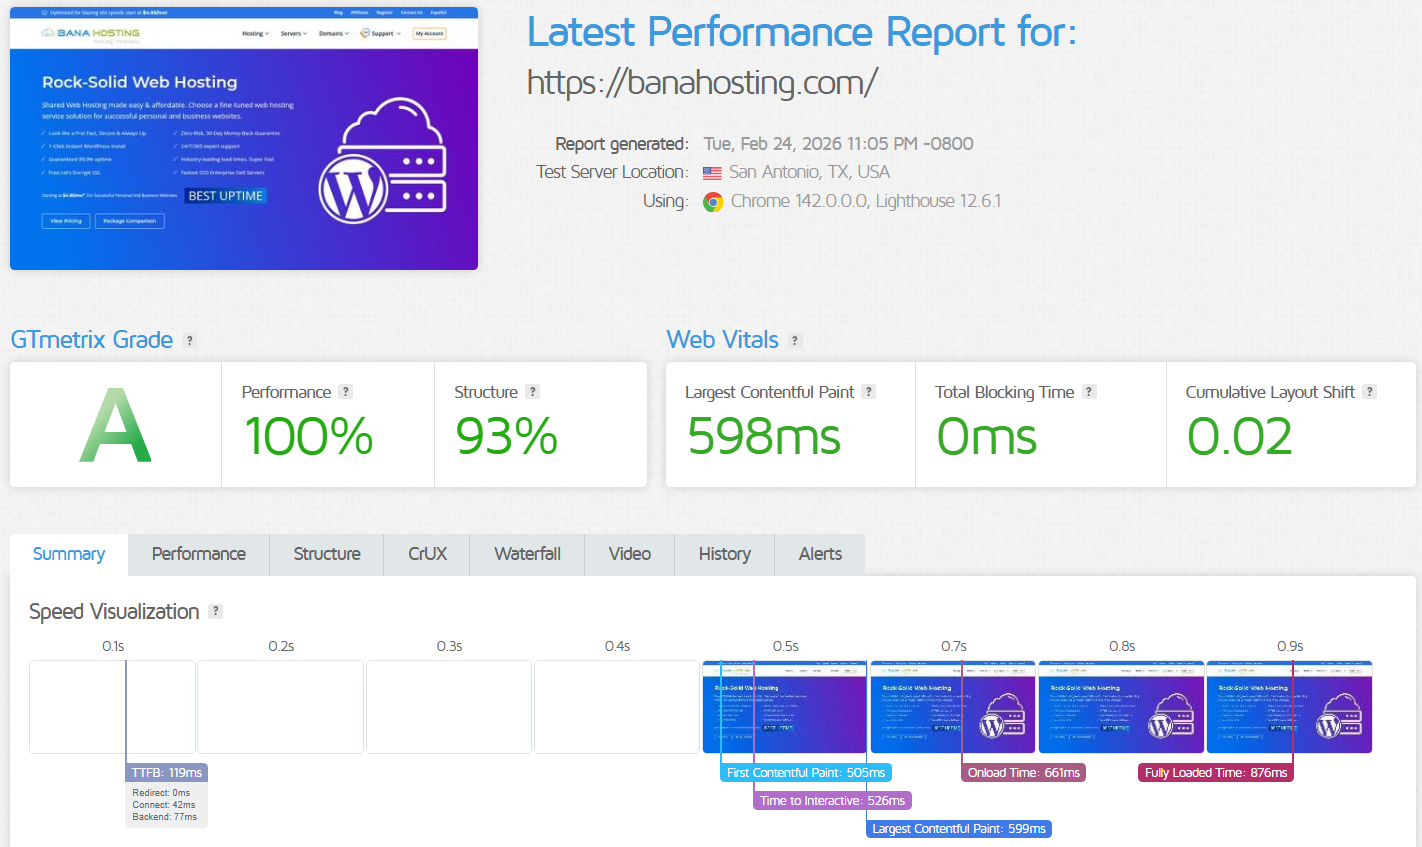Click the Chrome browser icon
Screen dimensions: 1422x847
point(713,202)
